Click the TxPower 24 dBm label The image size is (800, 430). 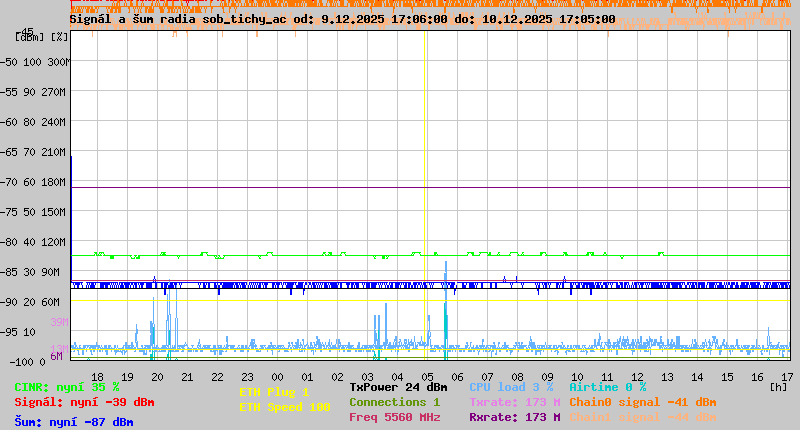click(x=398, y=387)
